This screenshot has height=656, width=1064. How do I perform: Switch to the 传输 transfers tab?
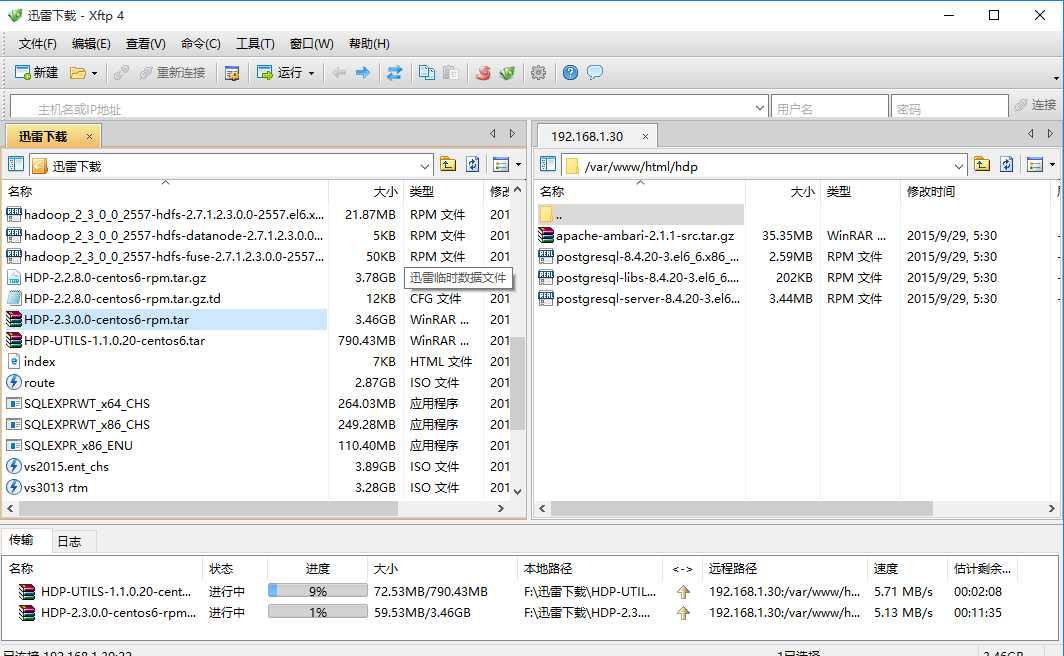21,540
